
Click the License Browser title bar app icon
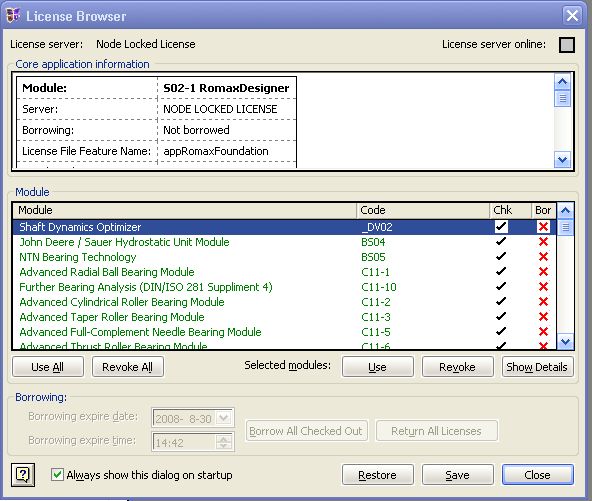point(13,15)
